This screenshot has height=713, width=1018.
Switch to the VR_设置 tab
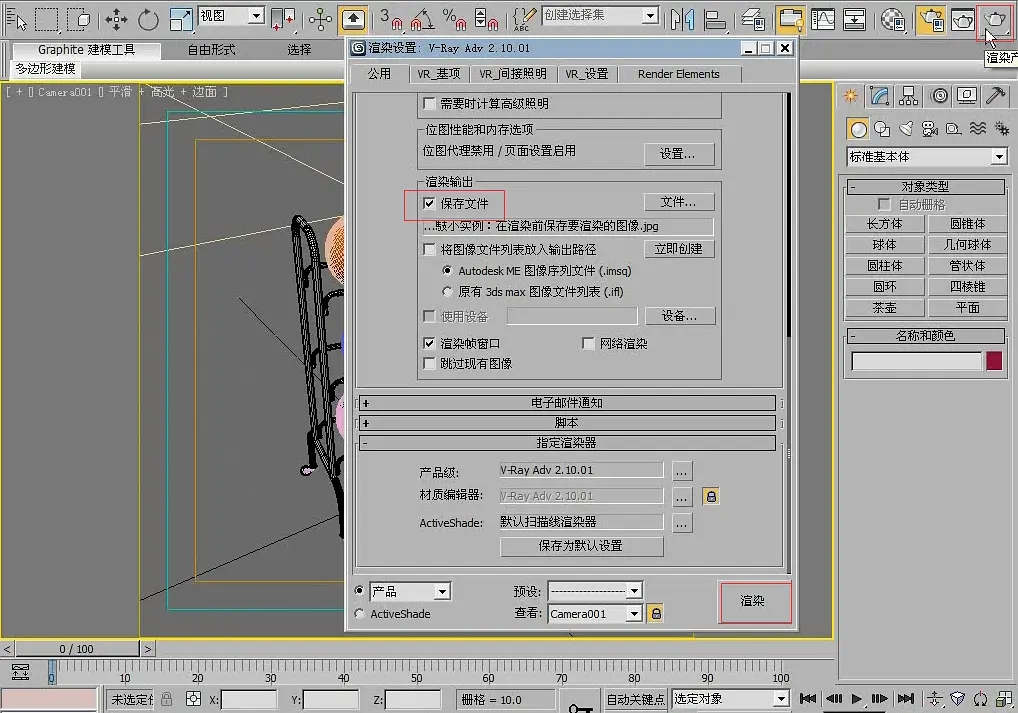tap(587, 74)
